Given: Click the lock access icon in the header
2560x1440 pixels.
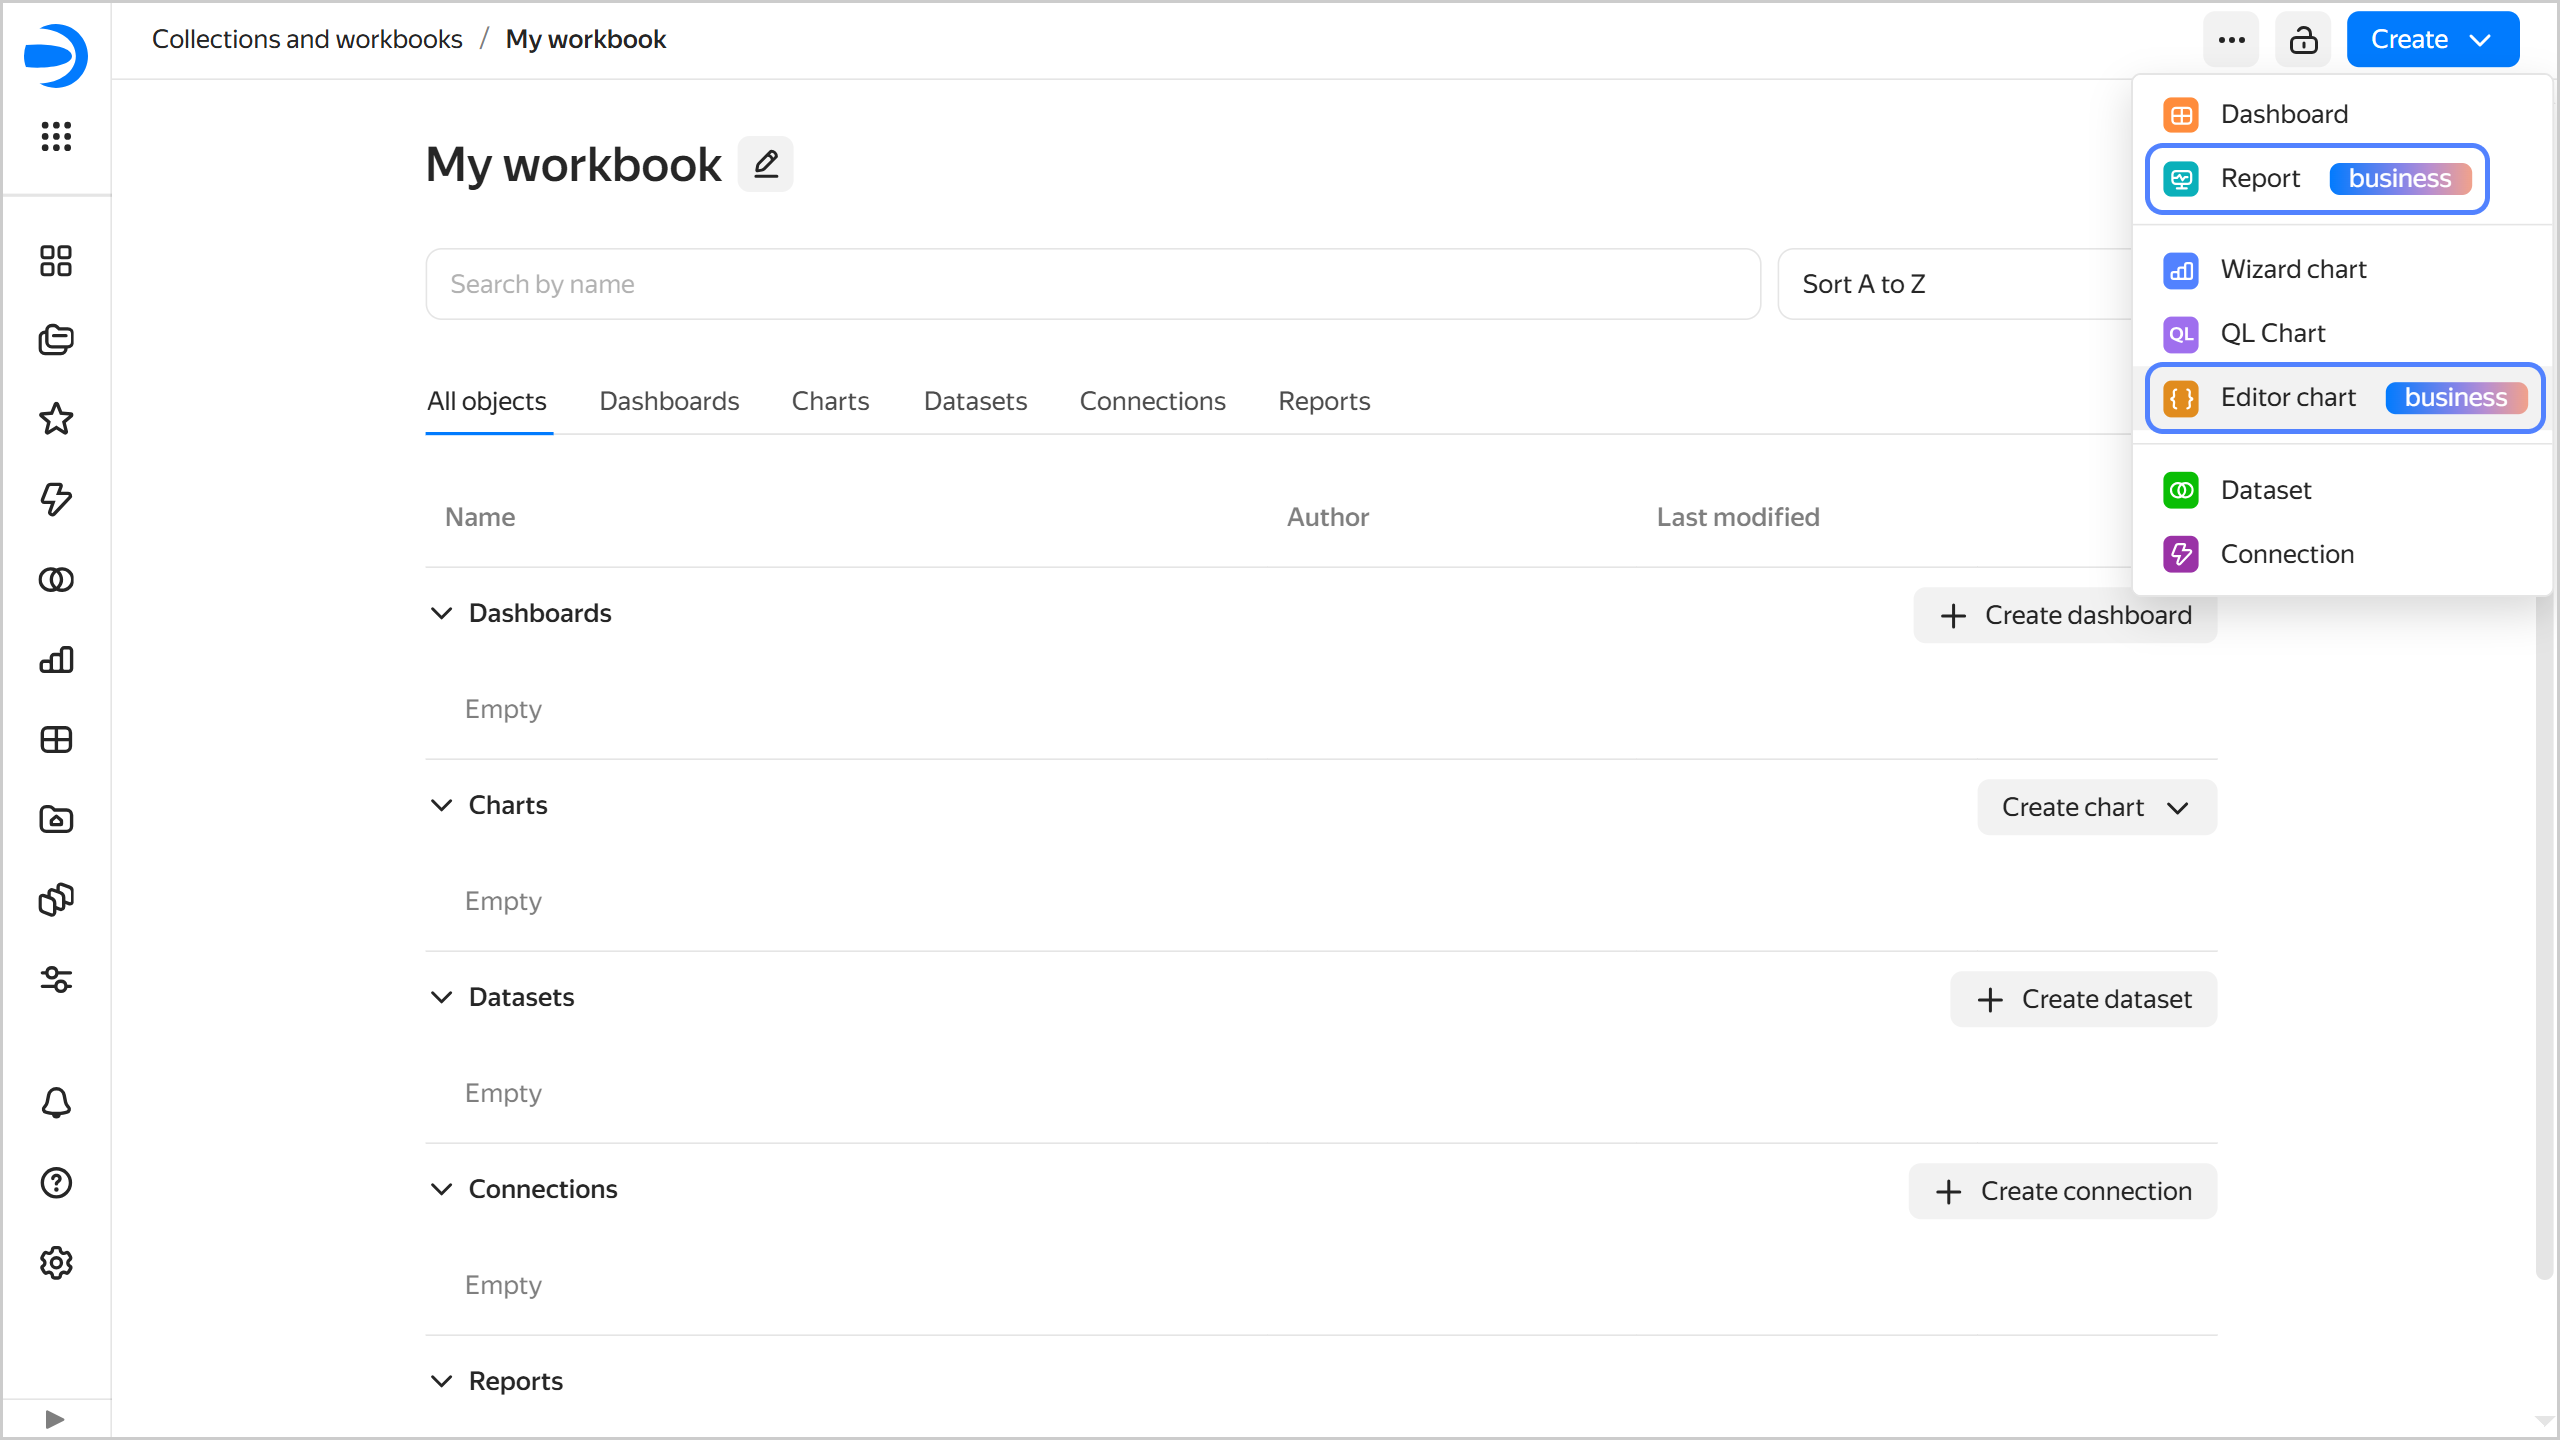Looking at the screenshot, I should 2302,40.
